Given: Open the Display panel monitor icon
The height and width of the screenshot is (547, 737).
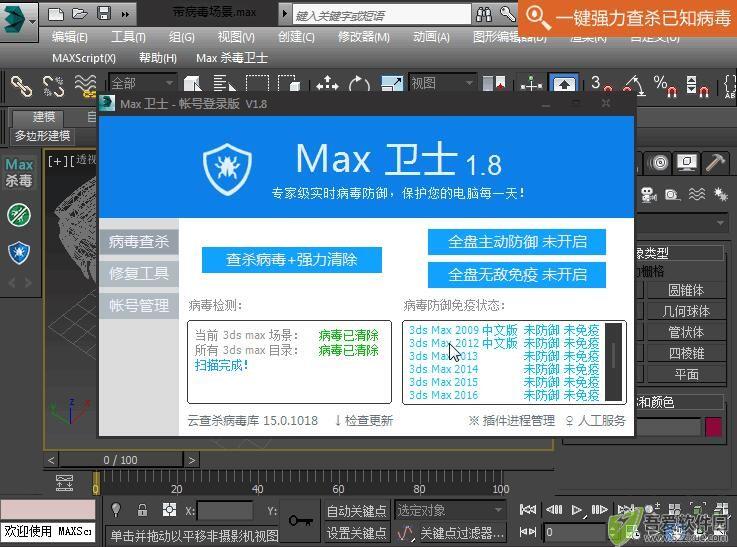Looking at the screenshot, I should pos(687,163).
